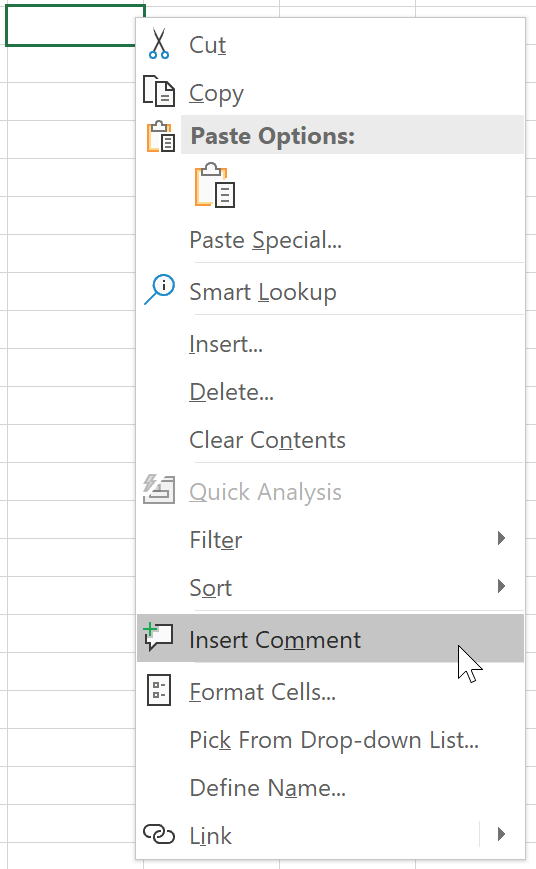Select the Paste clipboard button under Paste Options
The height and width of the screenshot is (869, 536).
215,185
